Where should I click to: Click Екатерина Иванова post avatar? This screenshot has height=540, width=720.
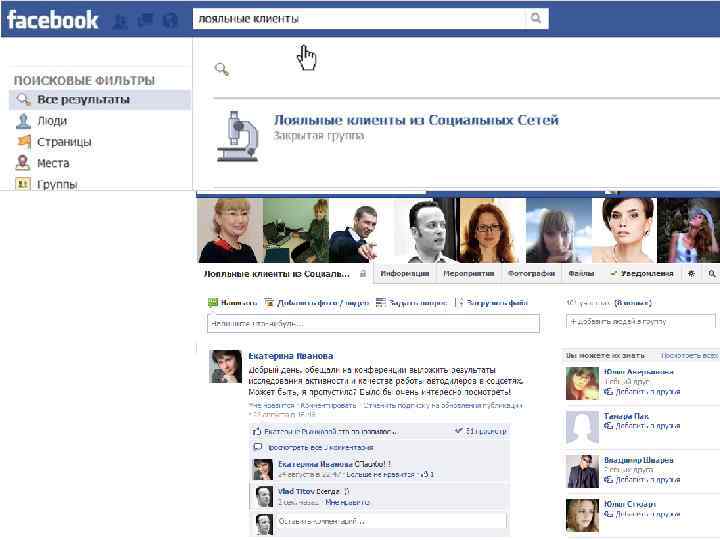pyautogui.click(x=225, y=366)
